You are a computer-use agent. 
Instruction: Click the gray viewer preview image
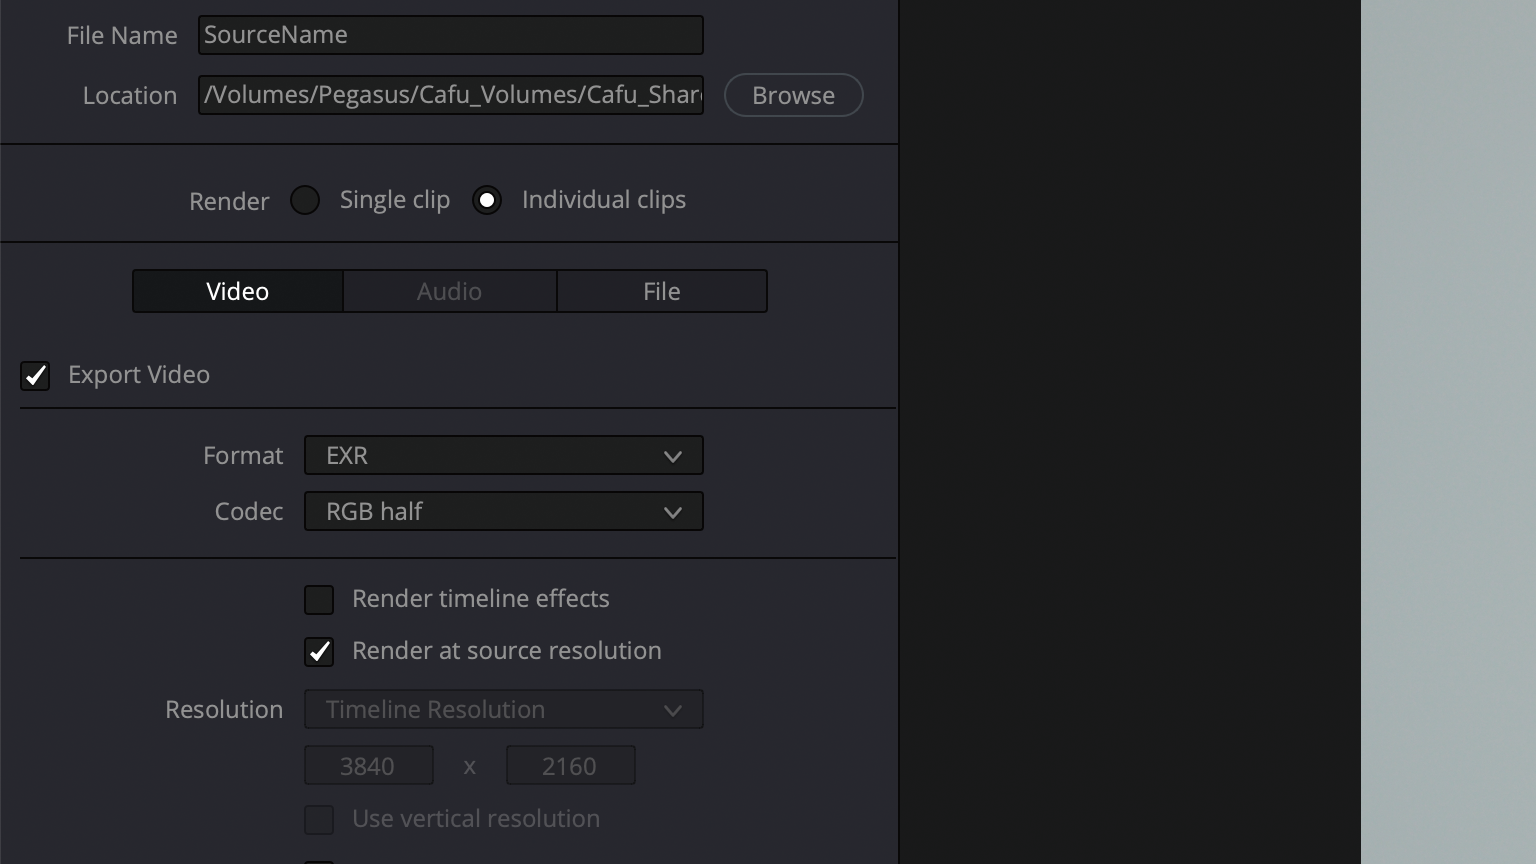click(1447, 430)
